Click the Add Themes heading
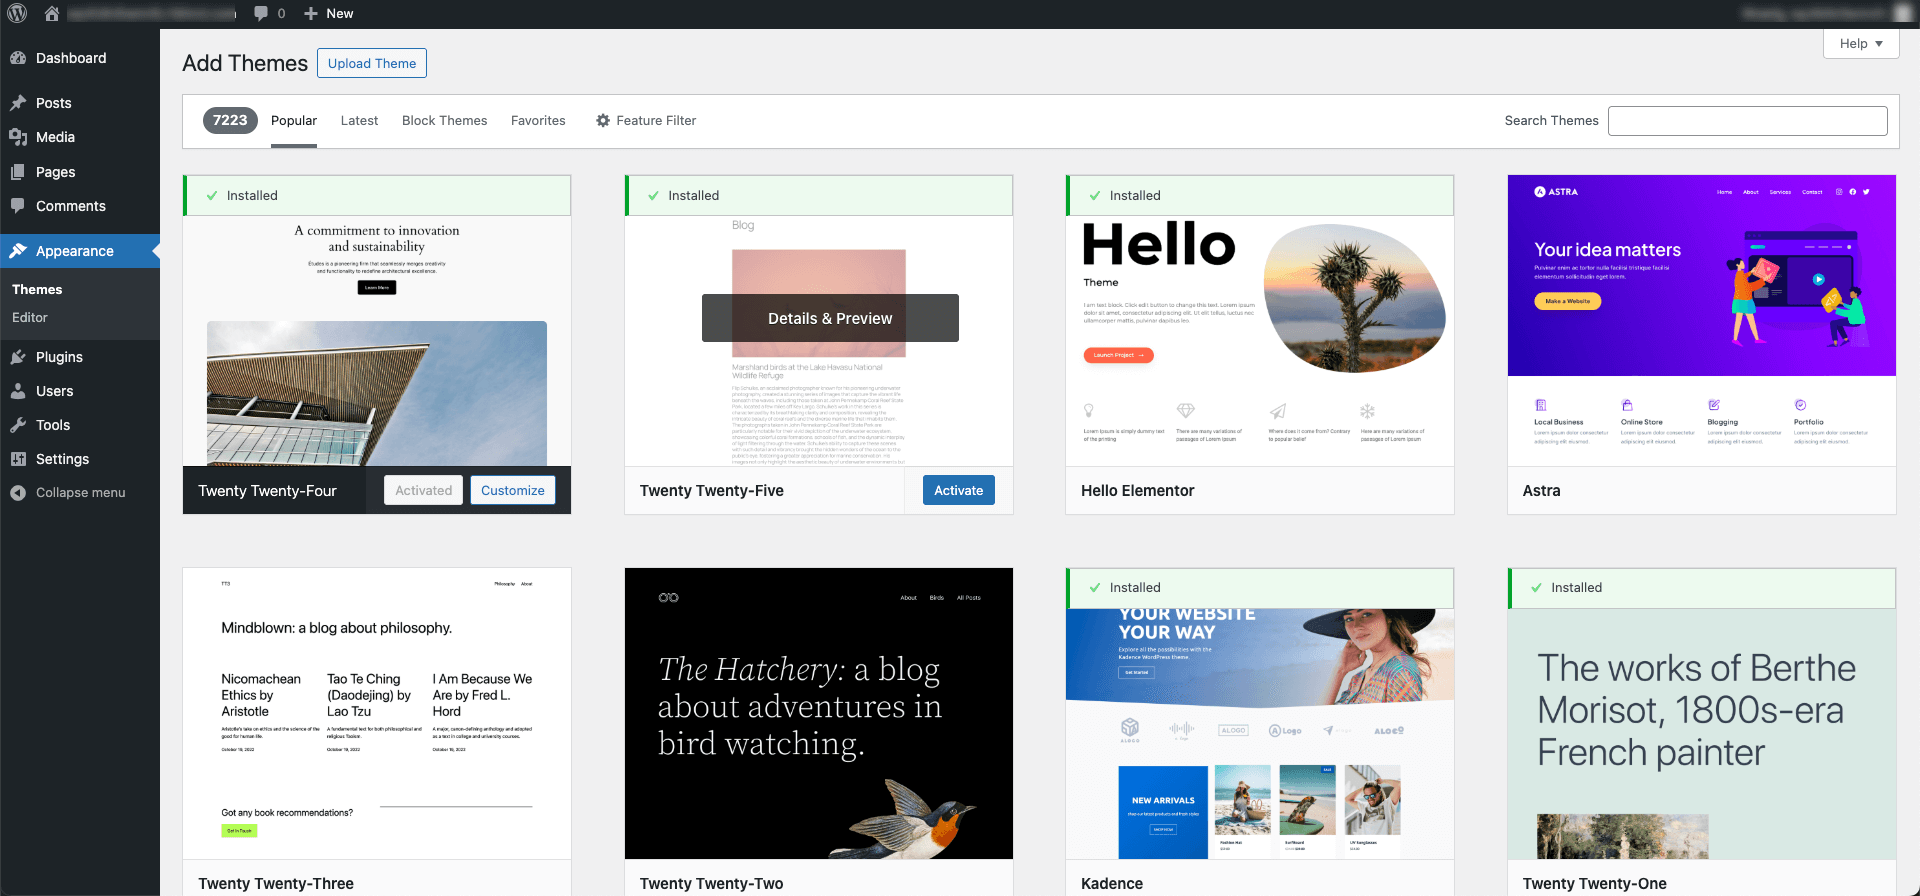The image size is (1920, 896). pyautogui.click(x=245, y=63)
